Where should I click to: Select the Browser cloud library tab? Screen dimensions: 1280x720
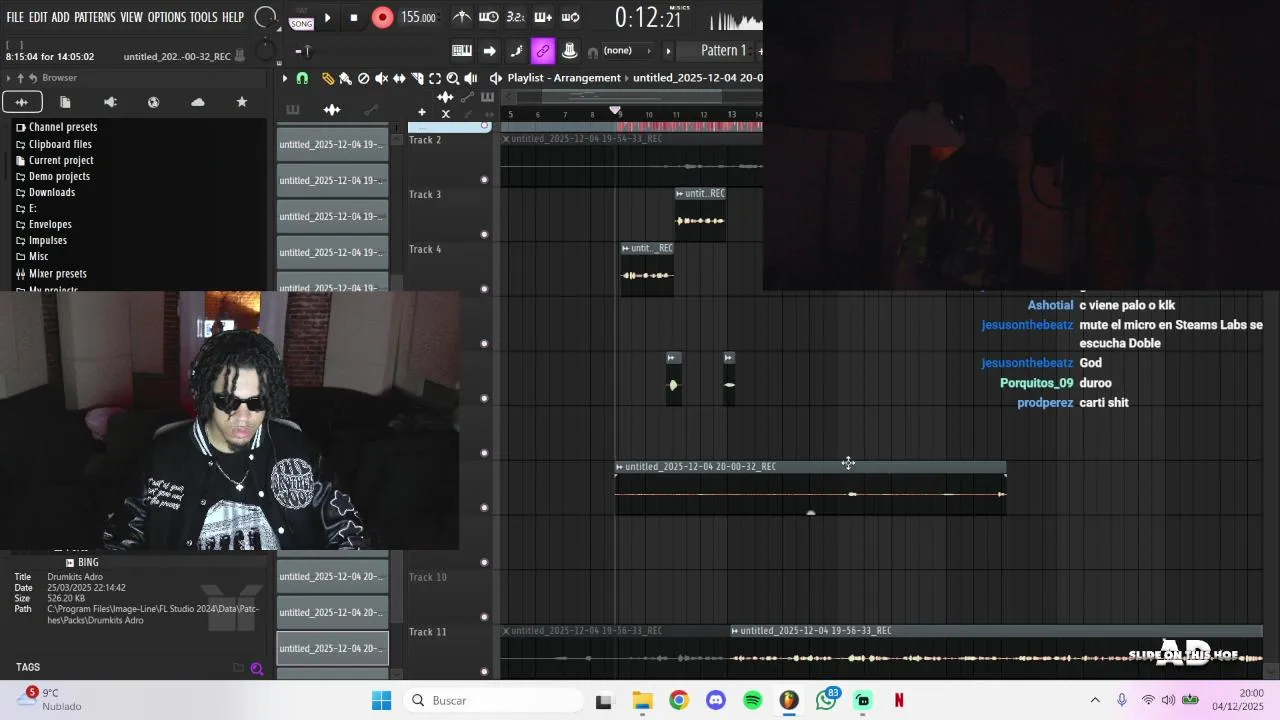tap(197, 102)
